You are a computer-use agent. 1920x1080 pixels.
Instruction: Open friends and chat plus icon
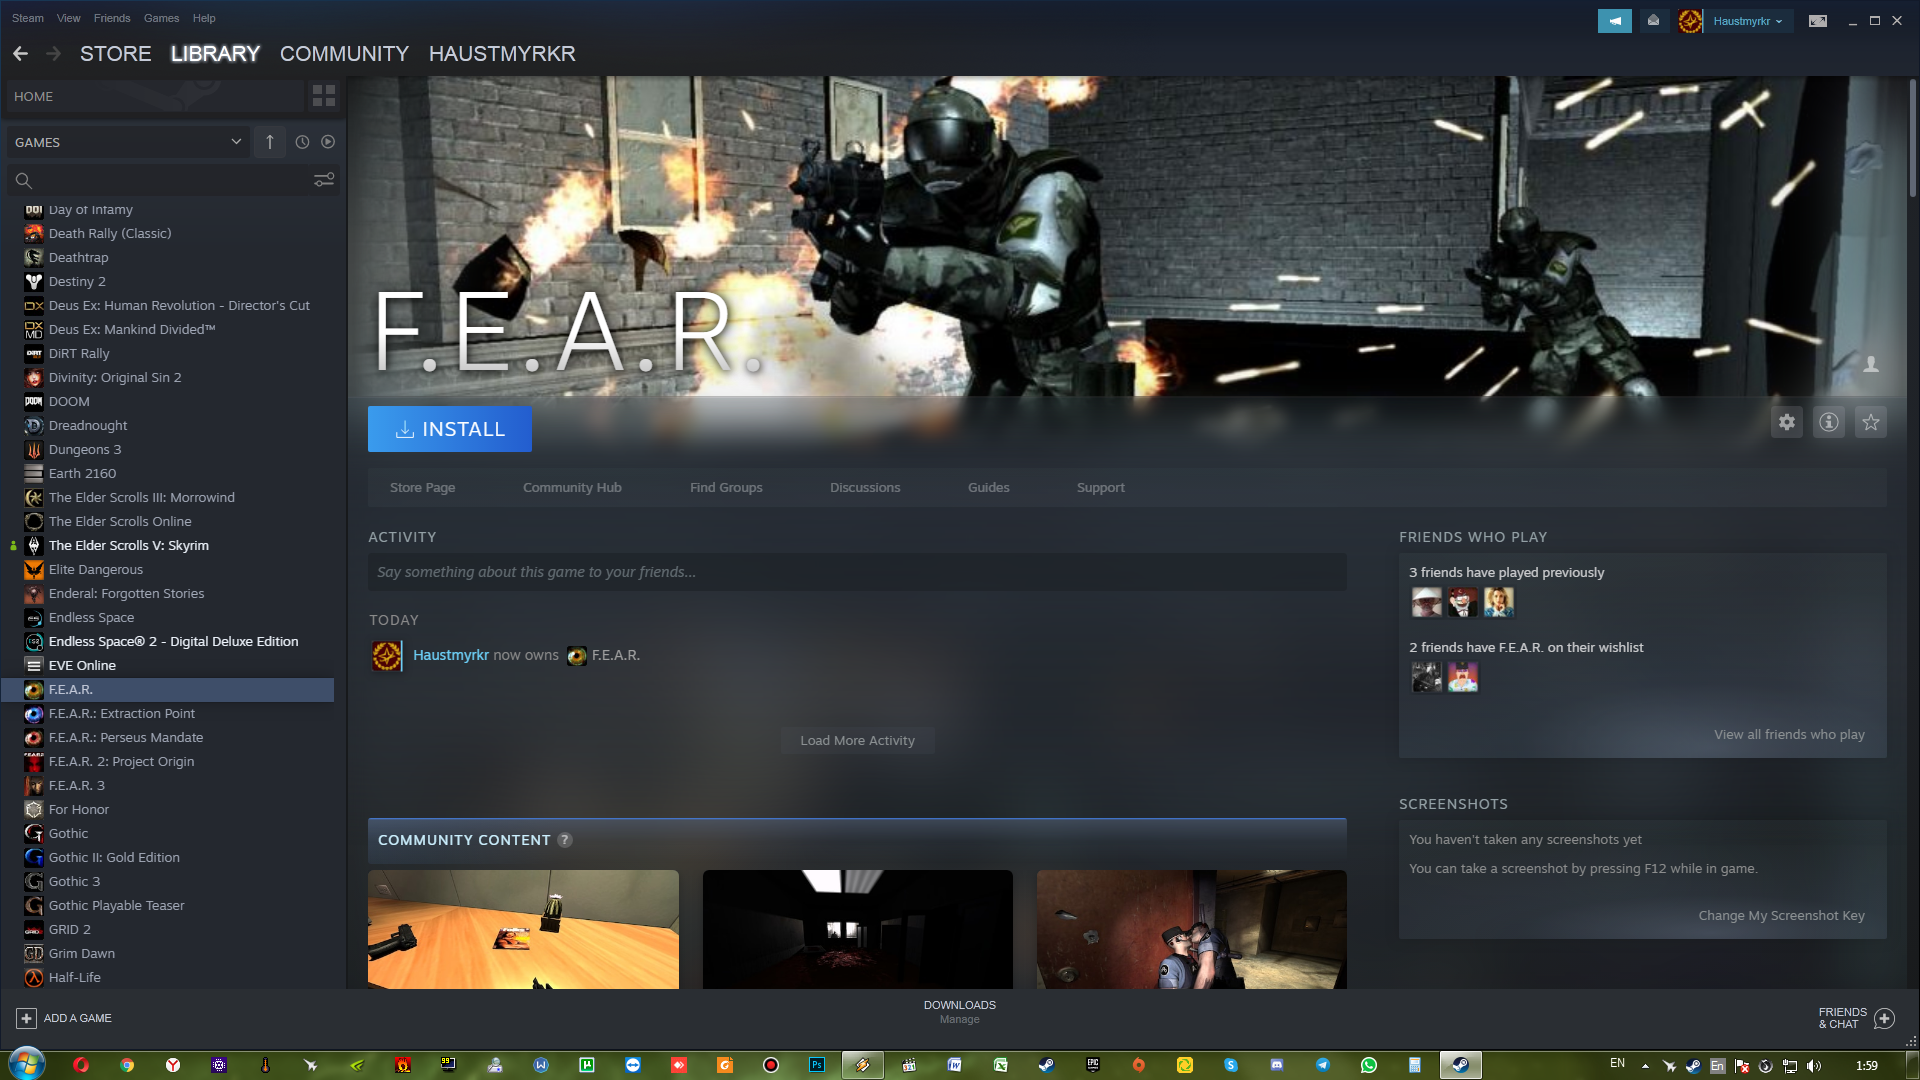1885,1018
